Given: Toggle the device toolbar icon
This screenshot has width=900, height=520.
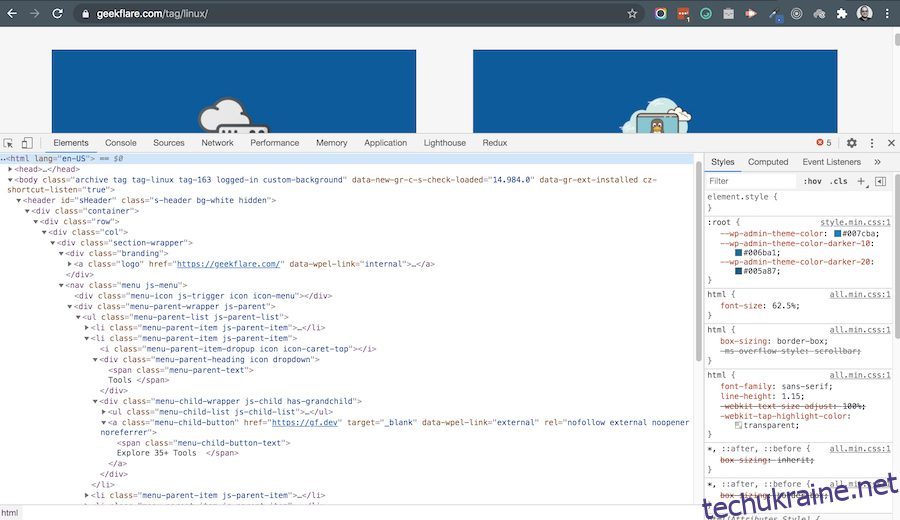Looking at the screenshot, I should point(27,143).
